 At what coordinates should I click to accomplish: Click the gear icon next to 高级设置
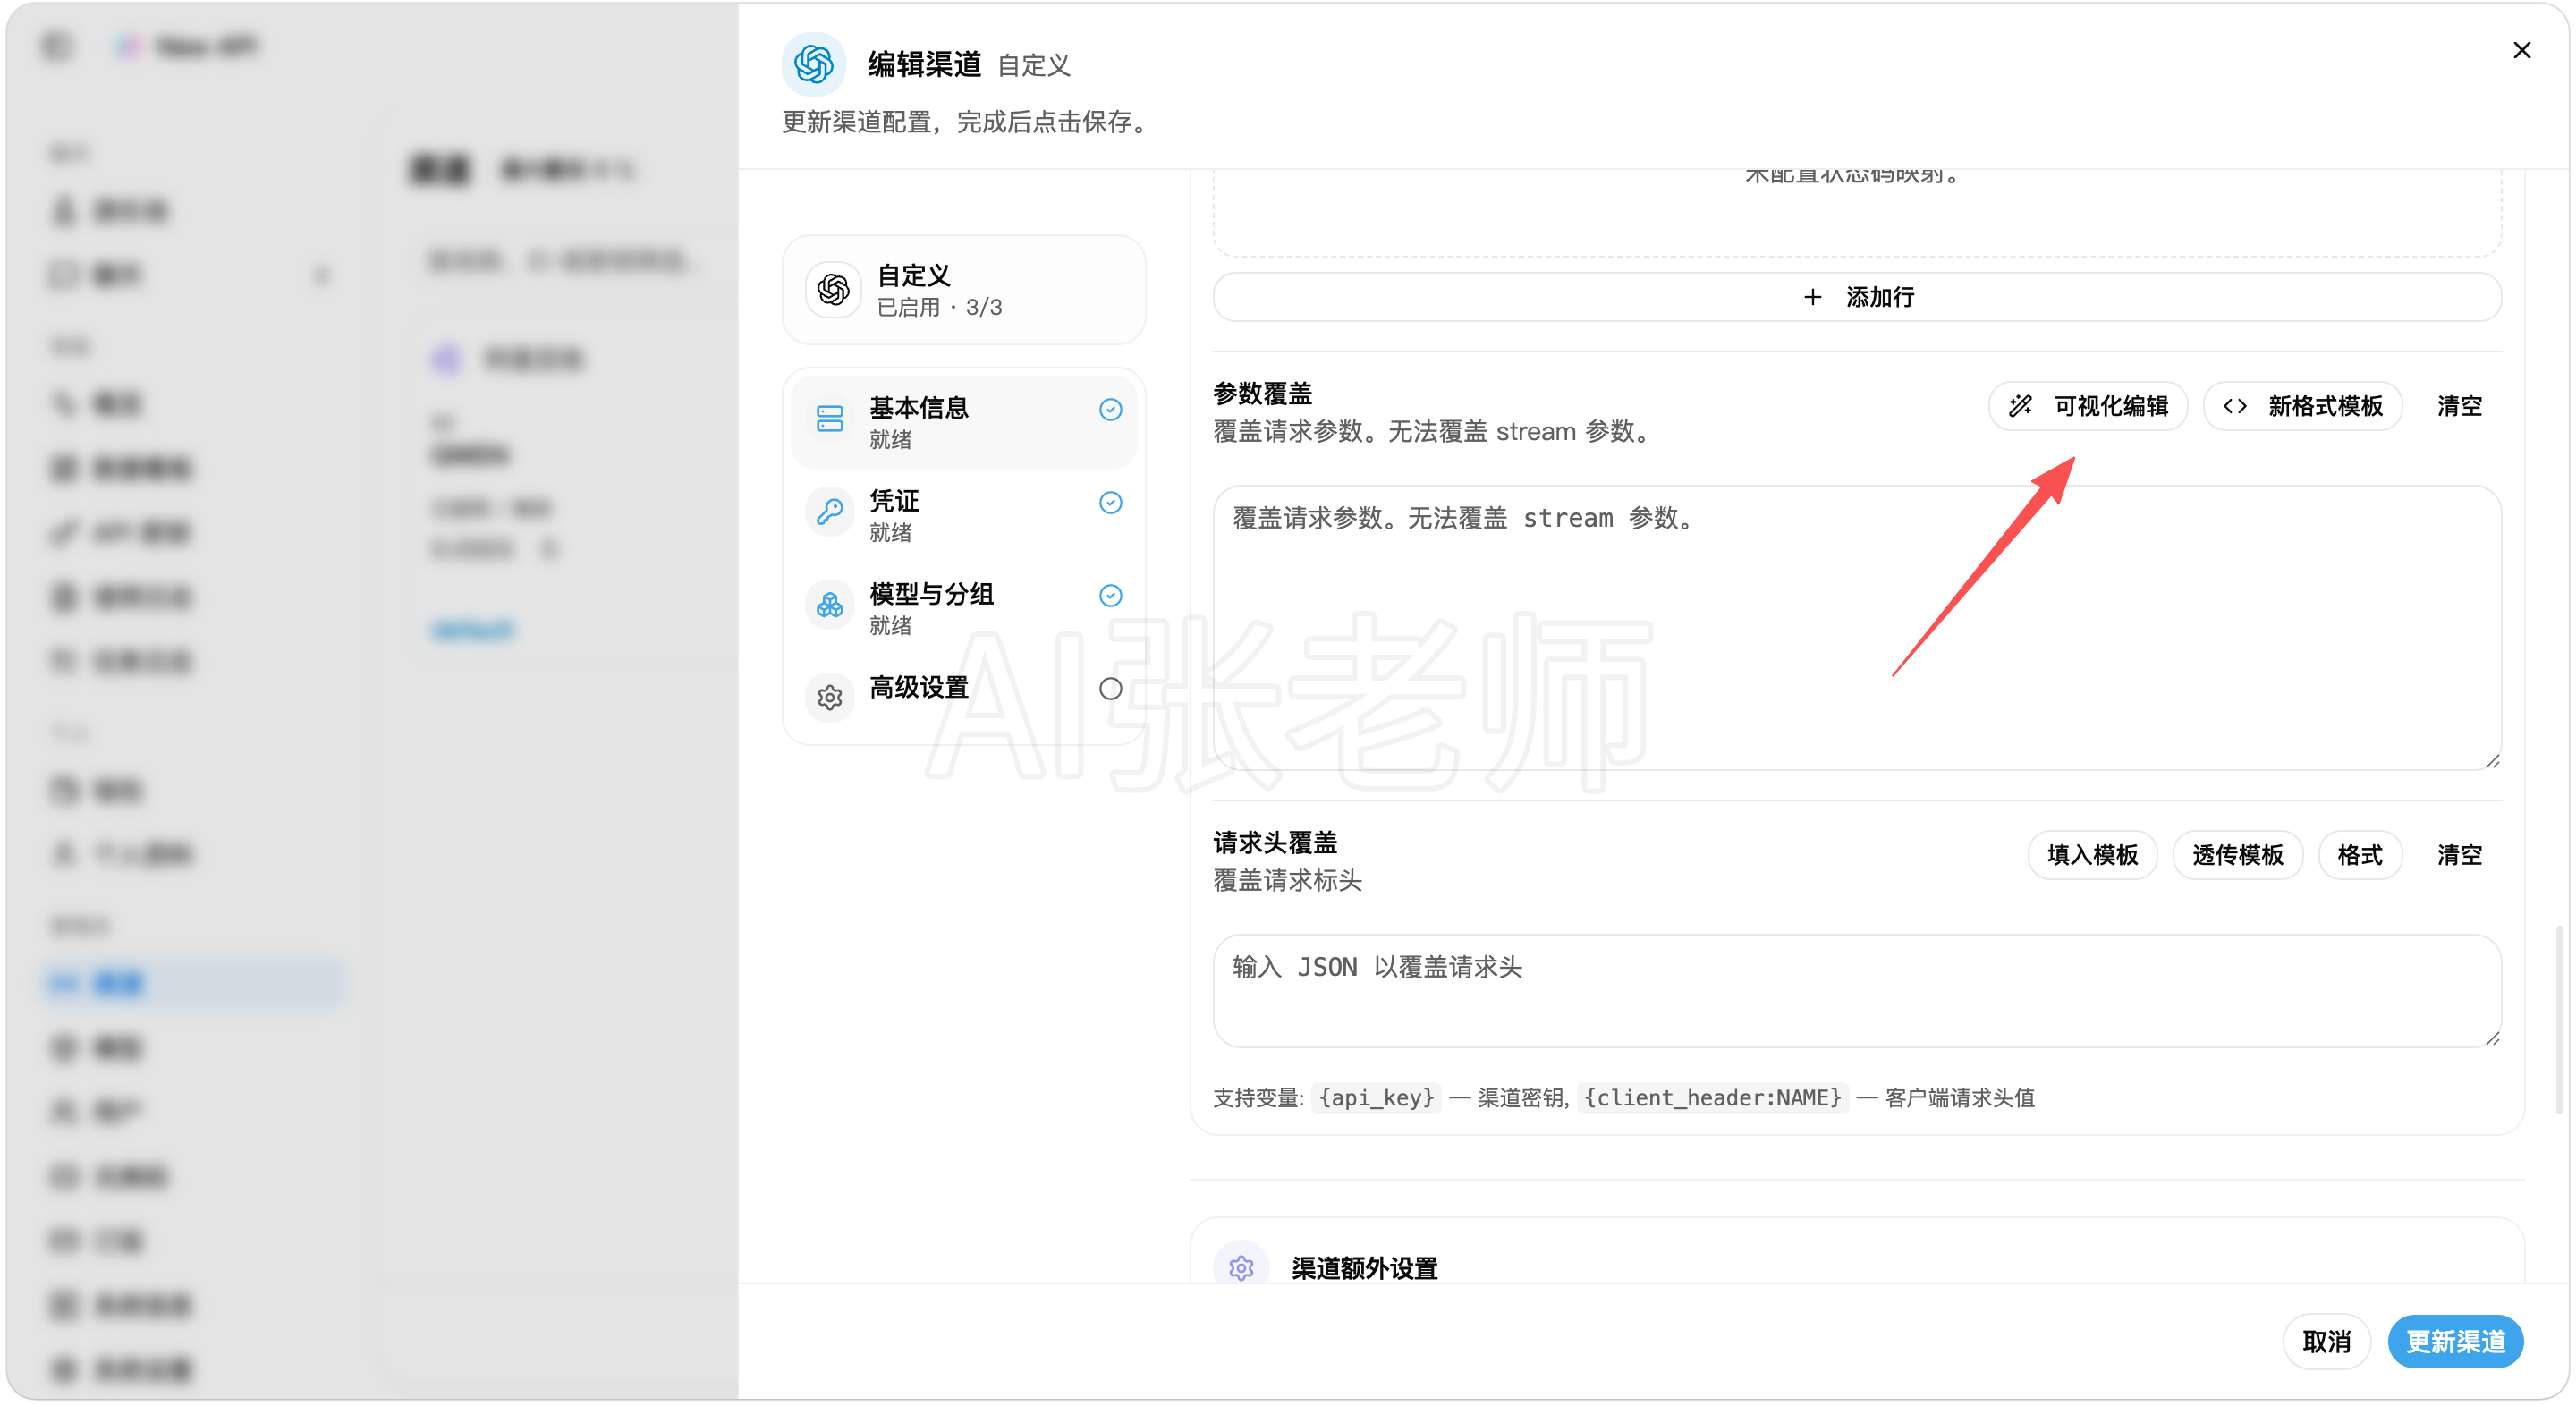click(830, 697)
